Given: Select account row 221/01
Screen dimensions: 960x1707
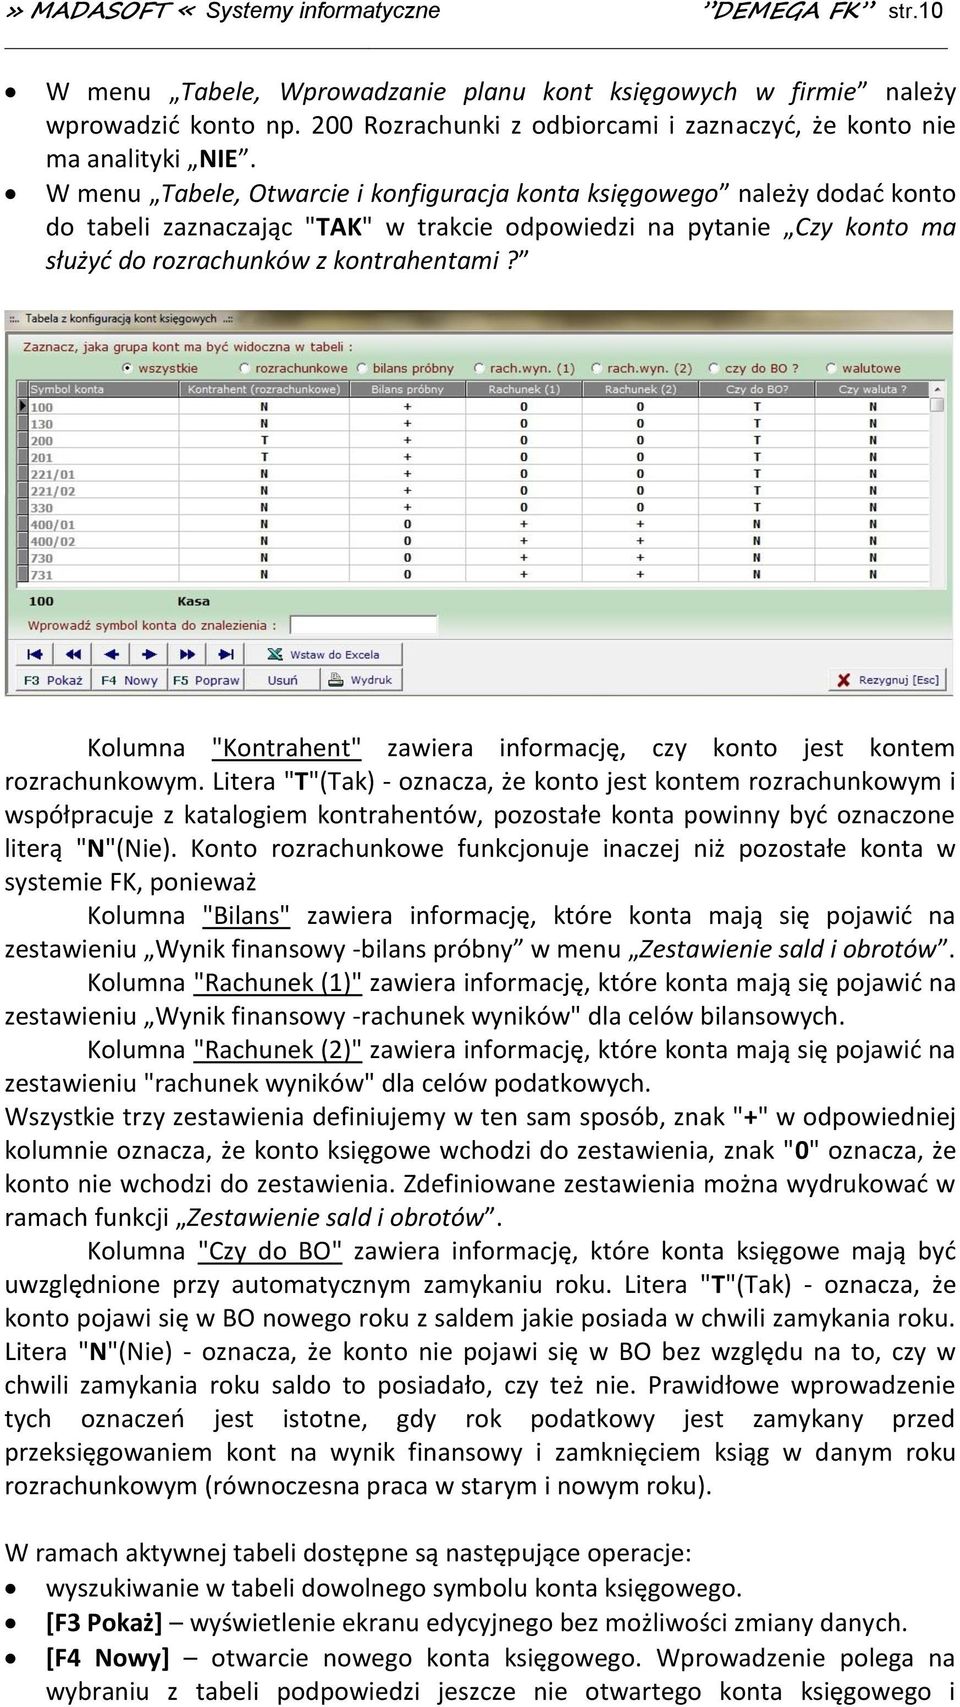Looking at the screenshot, I should 475,474.
